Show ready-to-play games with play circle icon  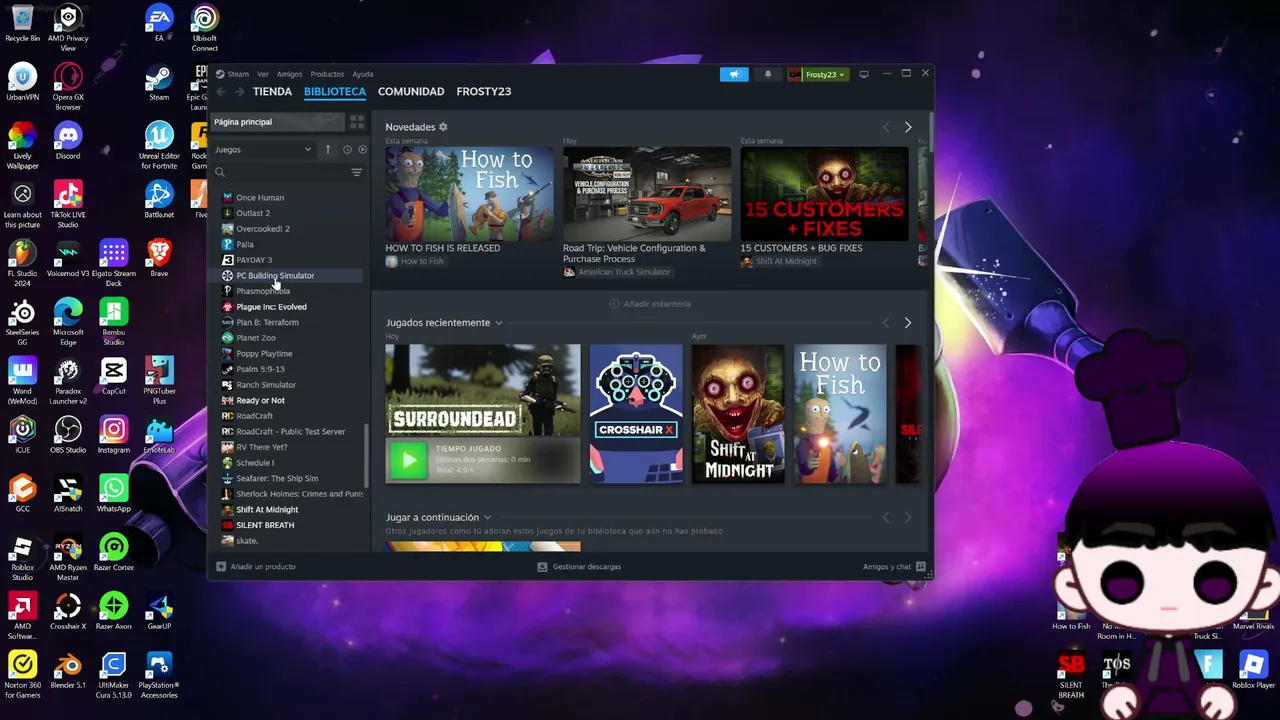[x=362, y=150]
